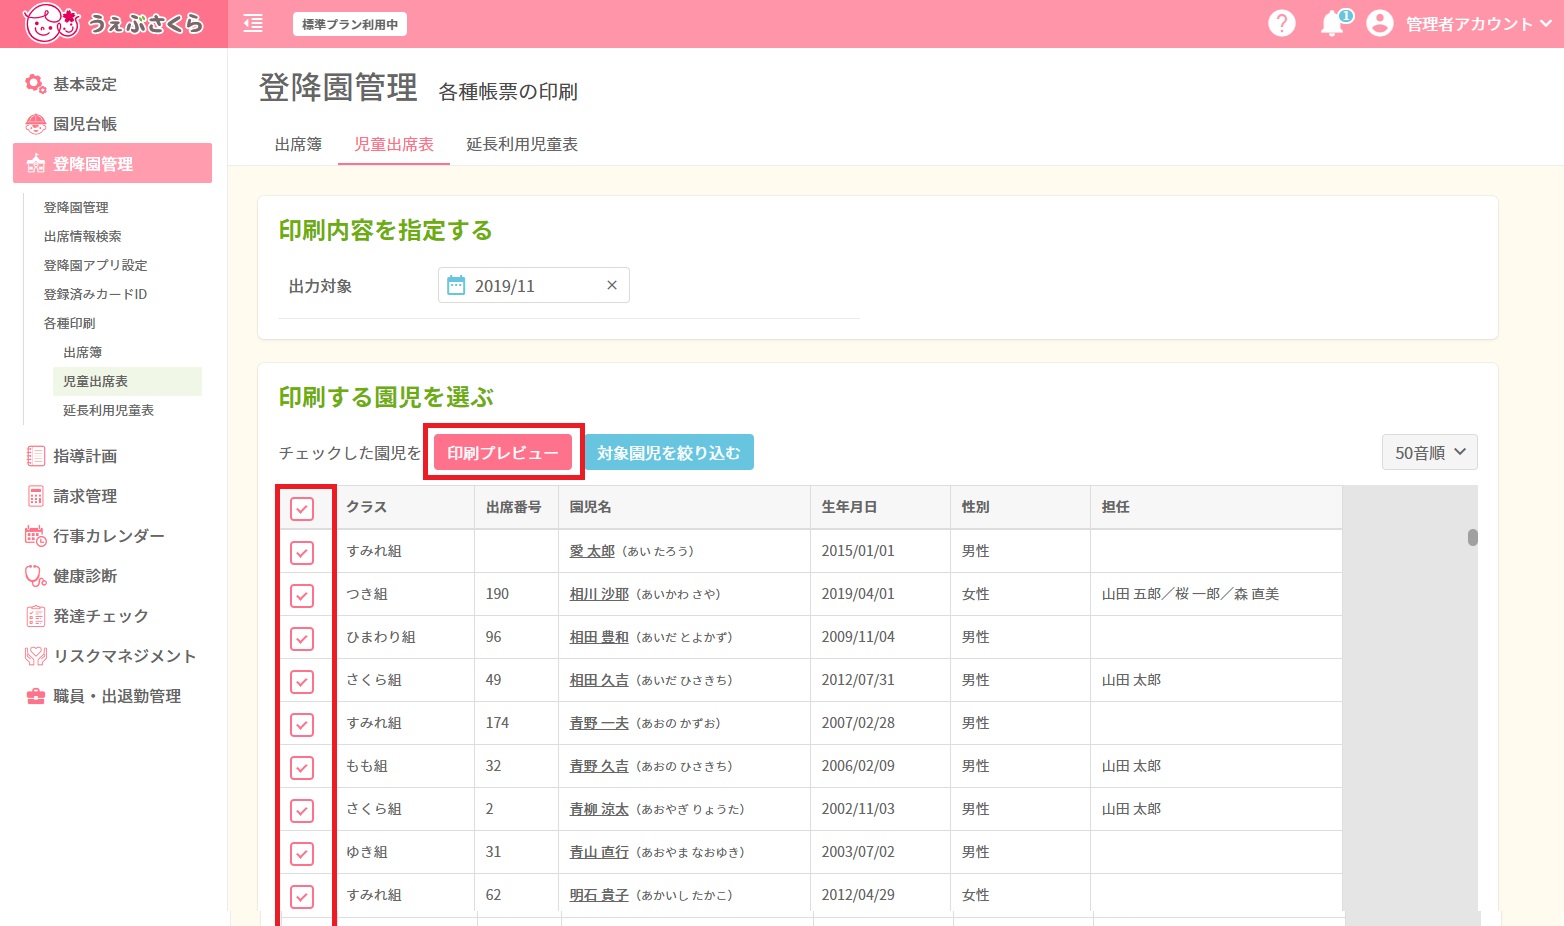Collapse the sidebar with the menu toggle icon

tap(253, 23)
